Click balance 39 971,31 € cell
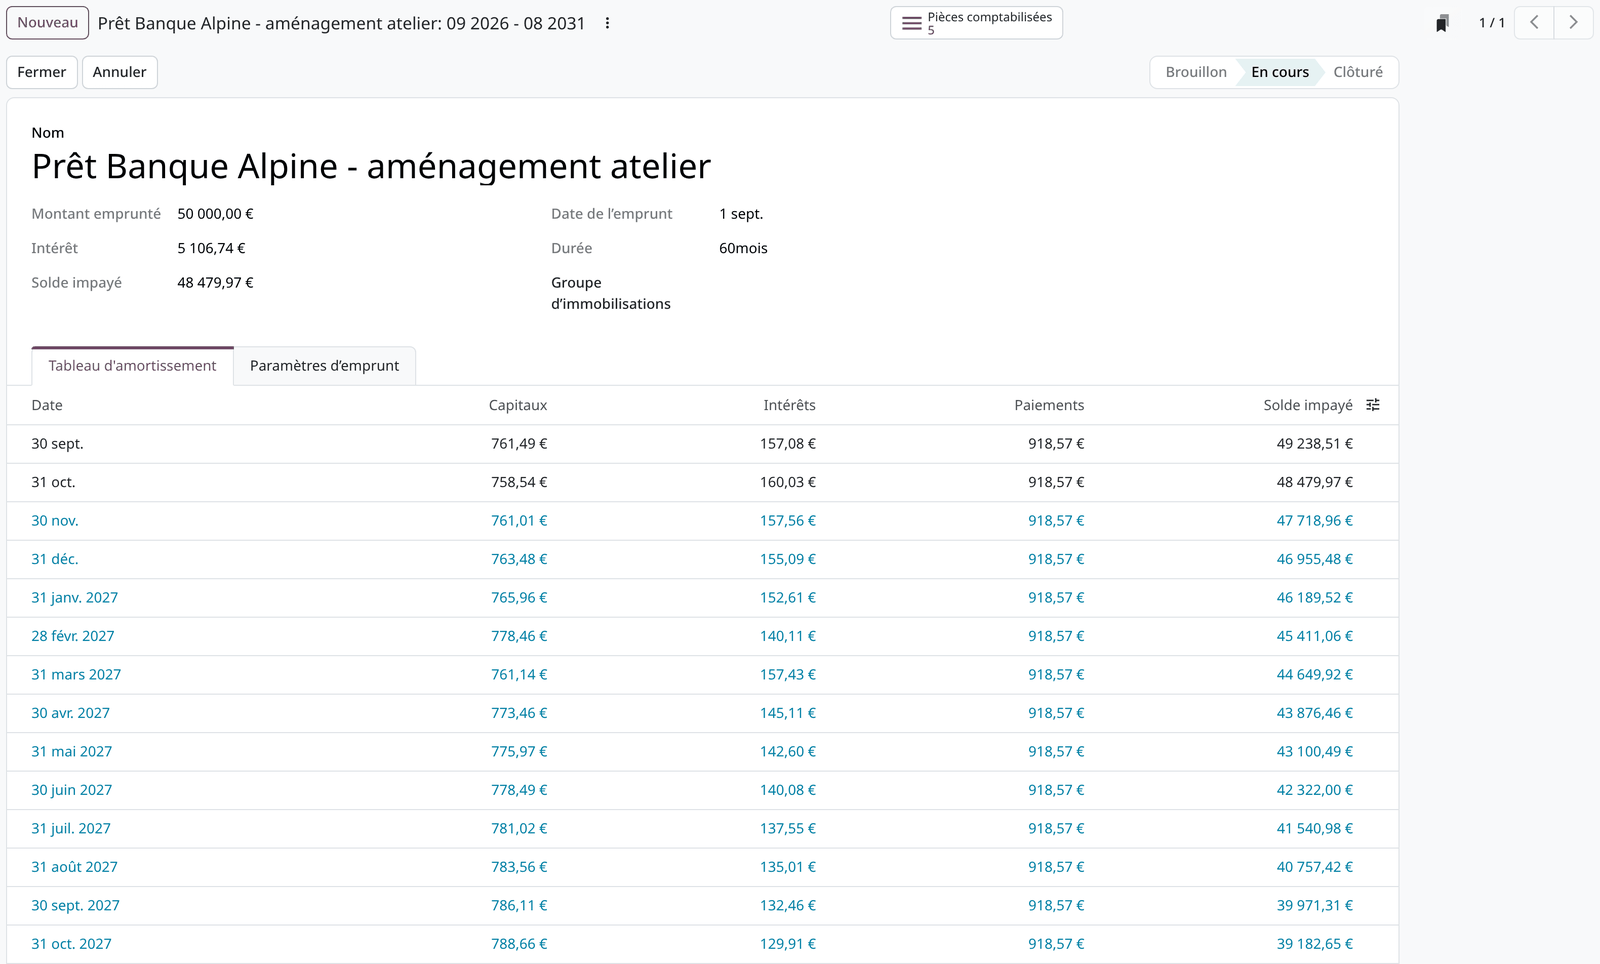 pos(1315,906)
